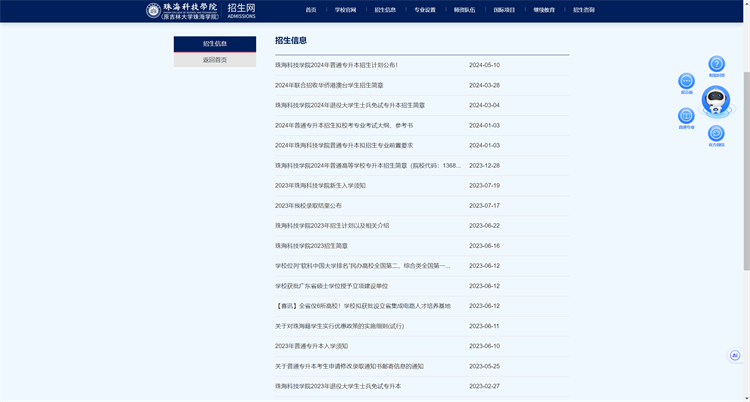Click the 返回首页 sidebar button
Viewport: 750px width, 402px height.
coord(215,60)
